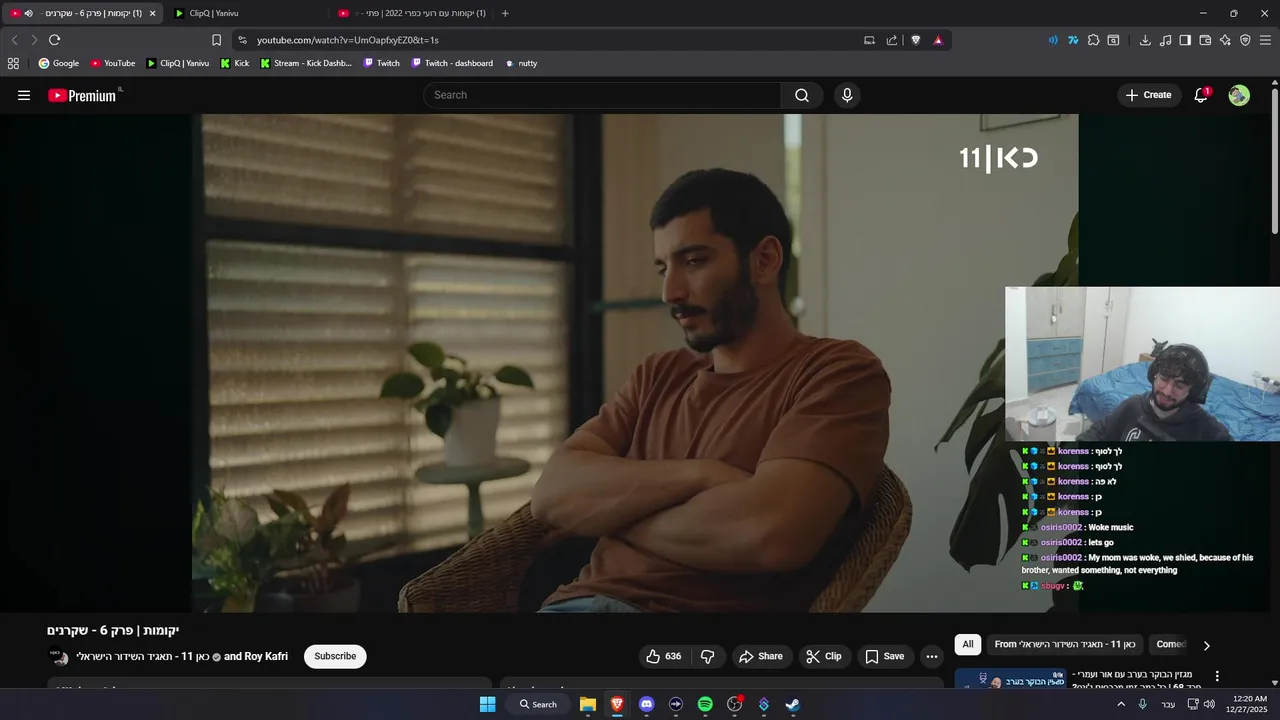This screenshot has height=720, width=1280.
Task: Open Discord from the taskbar
Action: 646,704
